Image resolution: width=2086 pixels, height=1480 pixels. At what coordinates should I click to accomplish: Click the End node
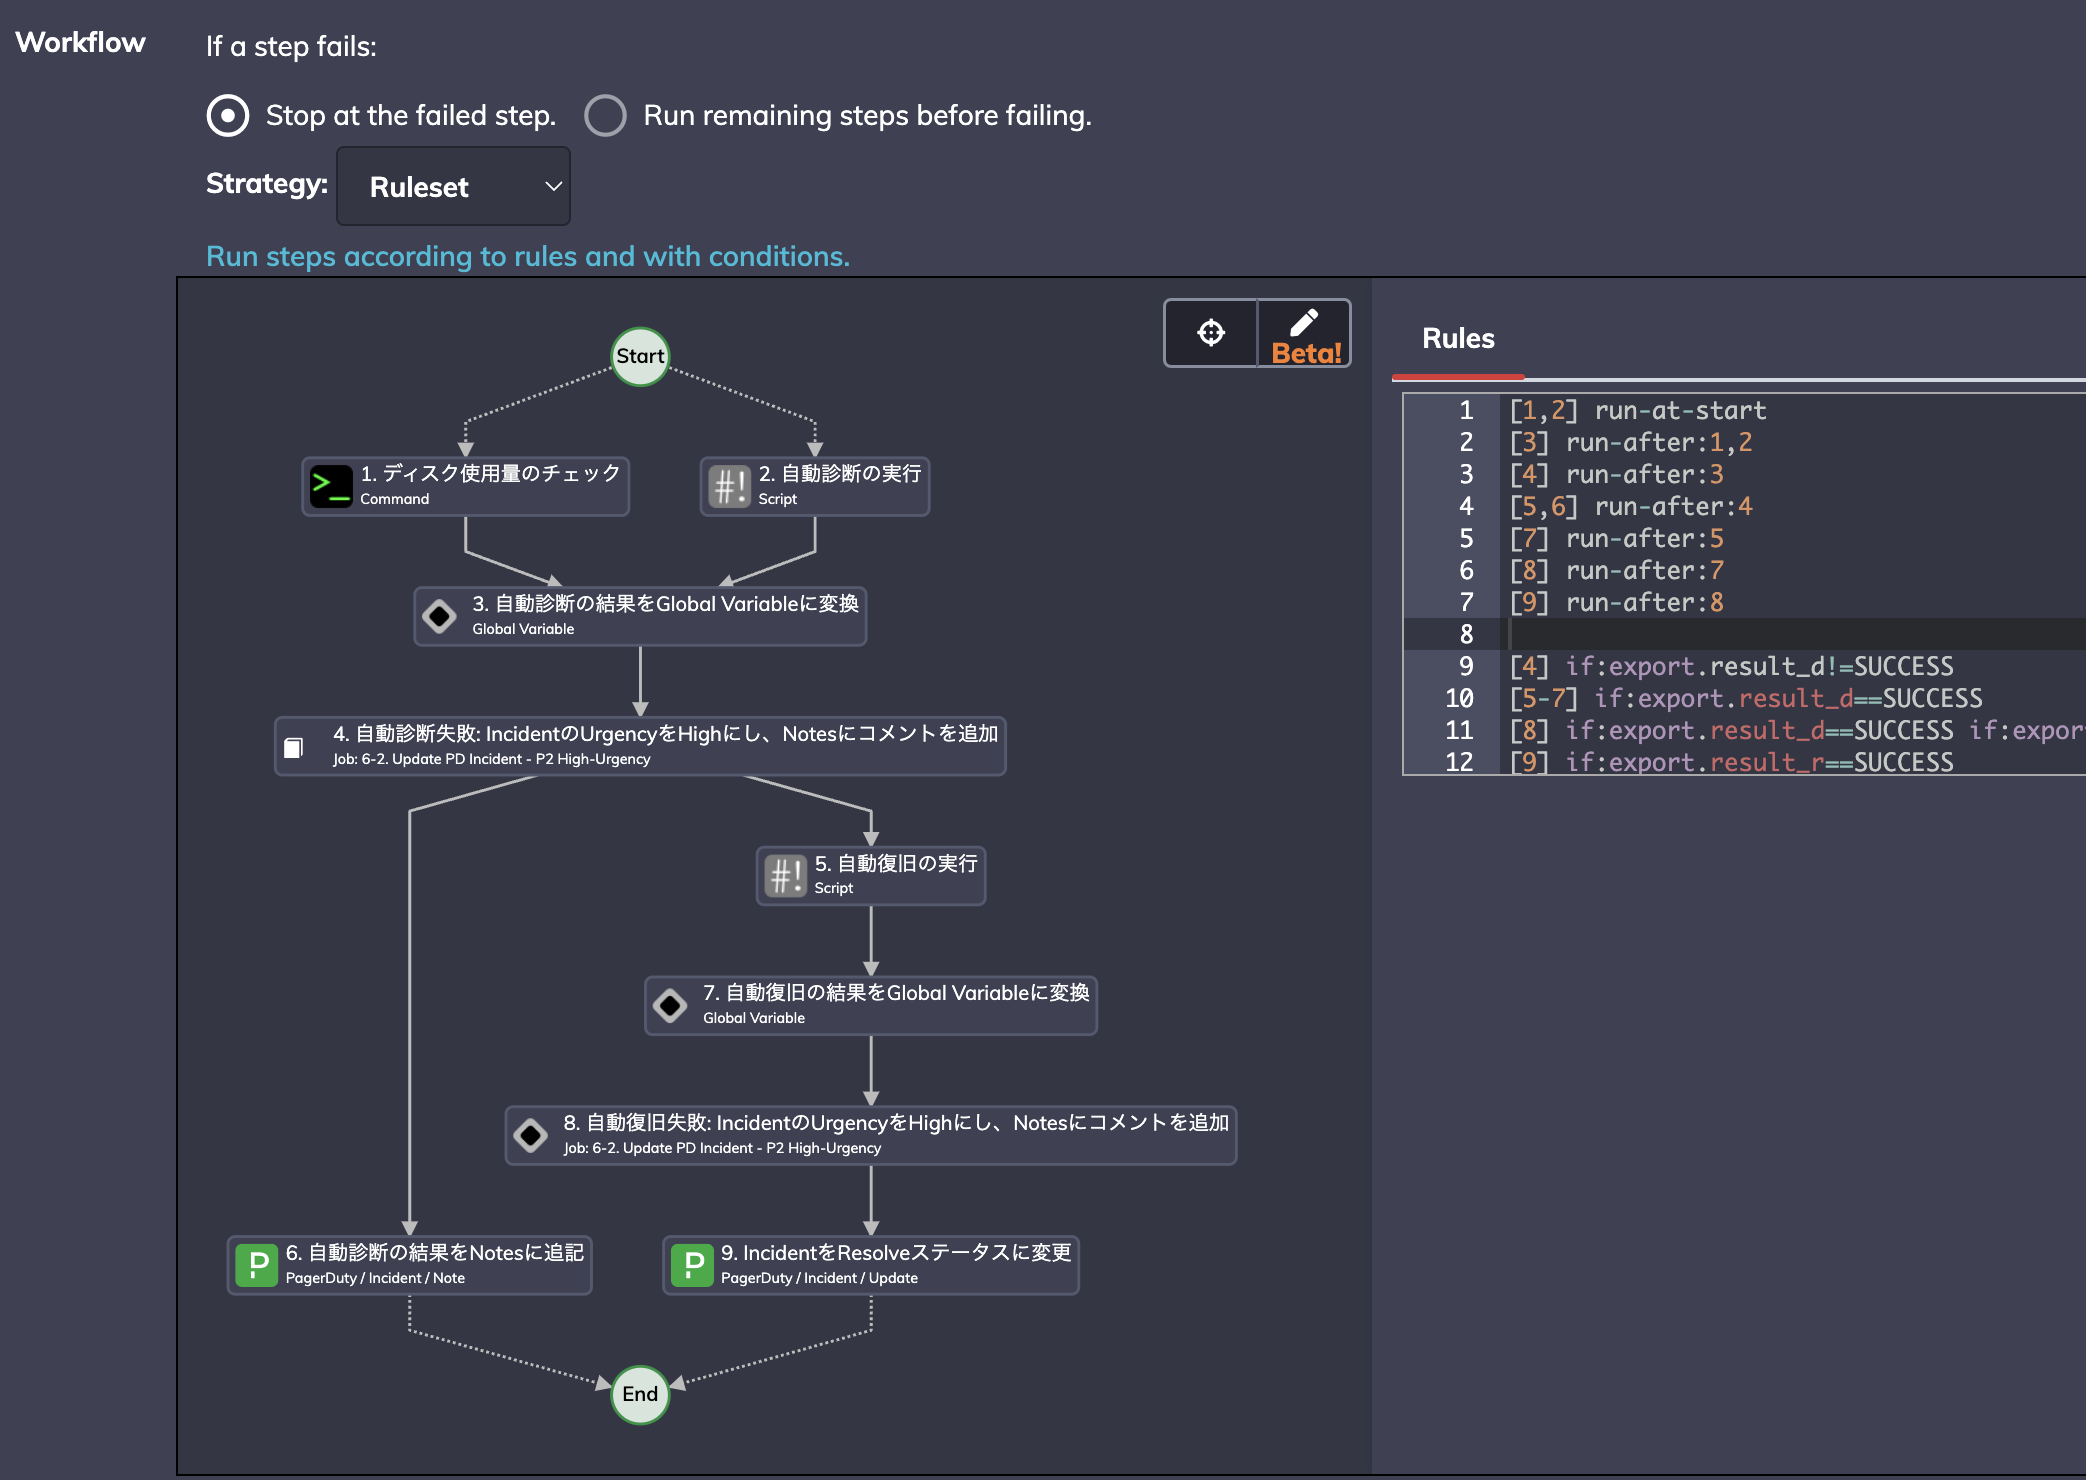[640, 1394]
